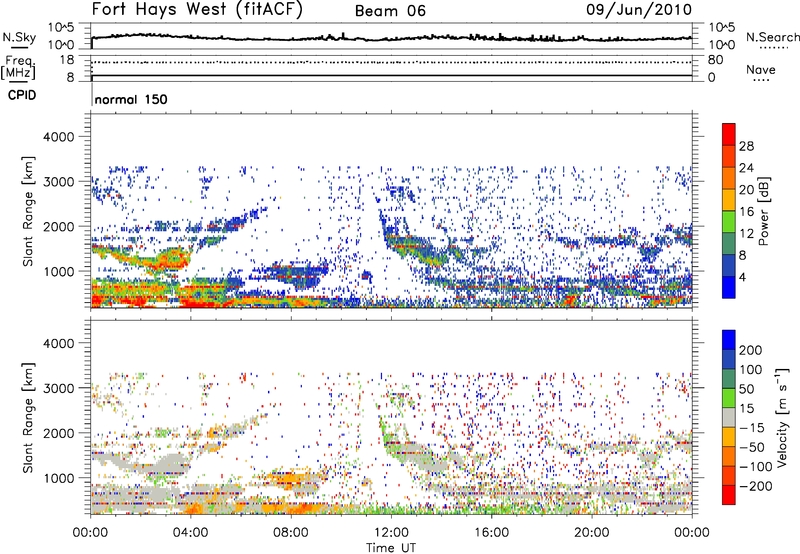Image resolution: width=800 pixels, height=554 pixels.
Task: Click the "N.Search" legend label
Action: pos(772,37)
